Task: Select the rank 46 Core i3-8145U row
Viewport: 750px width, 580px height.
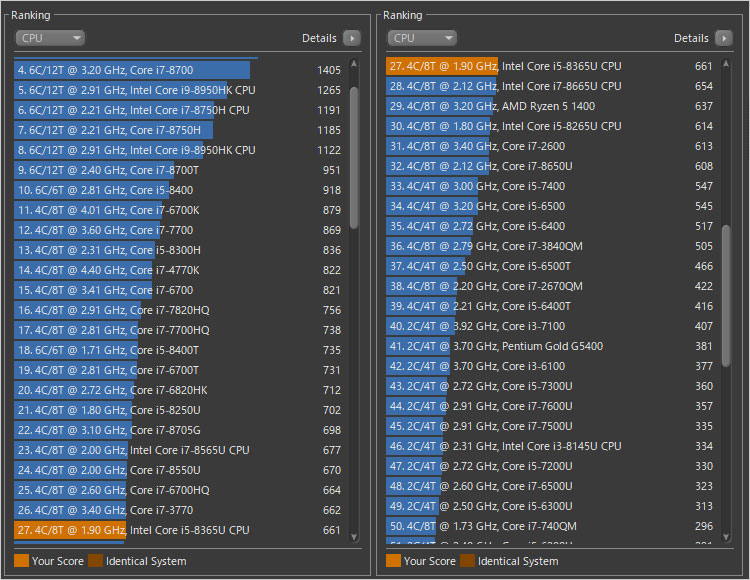Action: tap(550, 446)
